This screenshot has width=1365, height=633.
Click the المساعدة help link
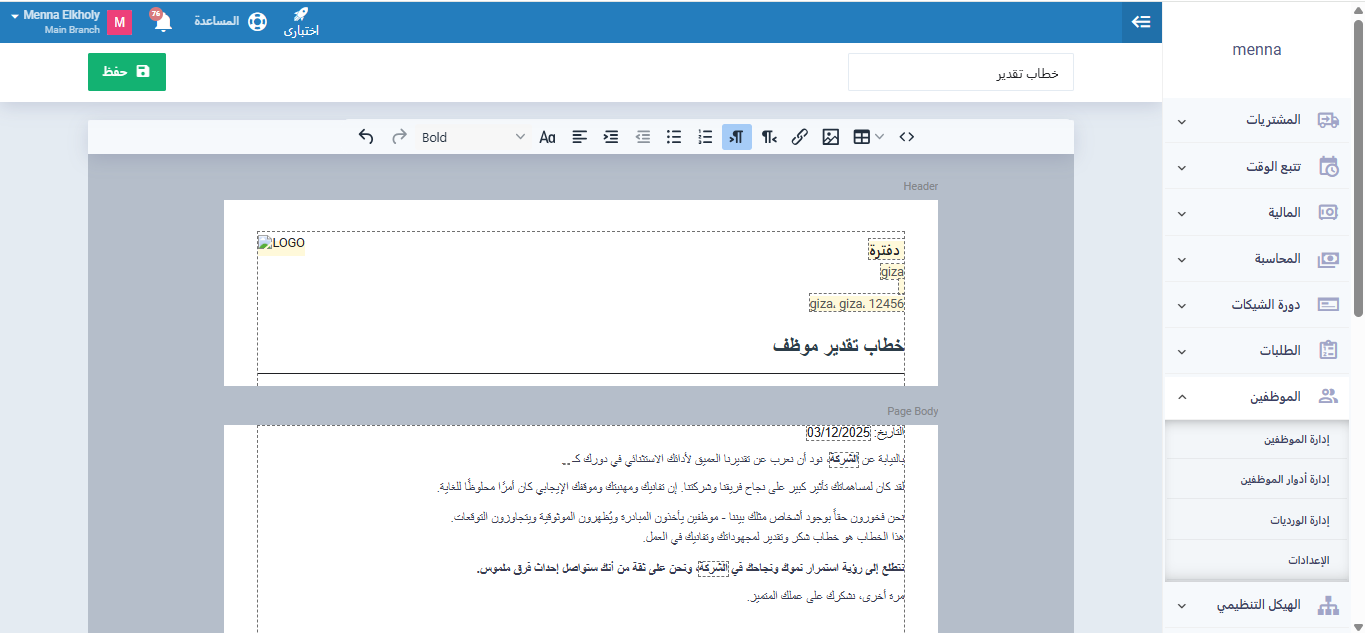[x=230, y=21]
